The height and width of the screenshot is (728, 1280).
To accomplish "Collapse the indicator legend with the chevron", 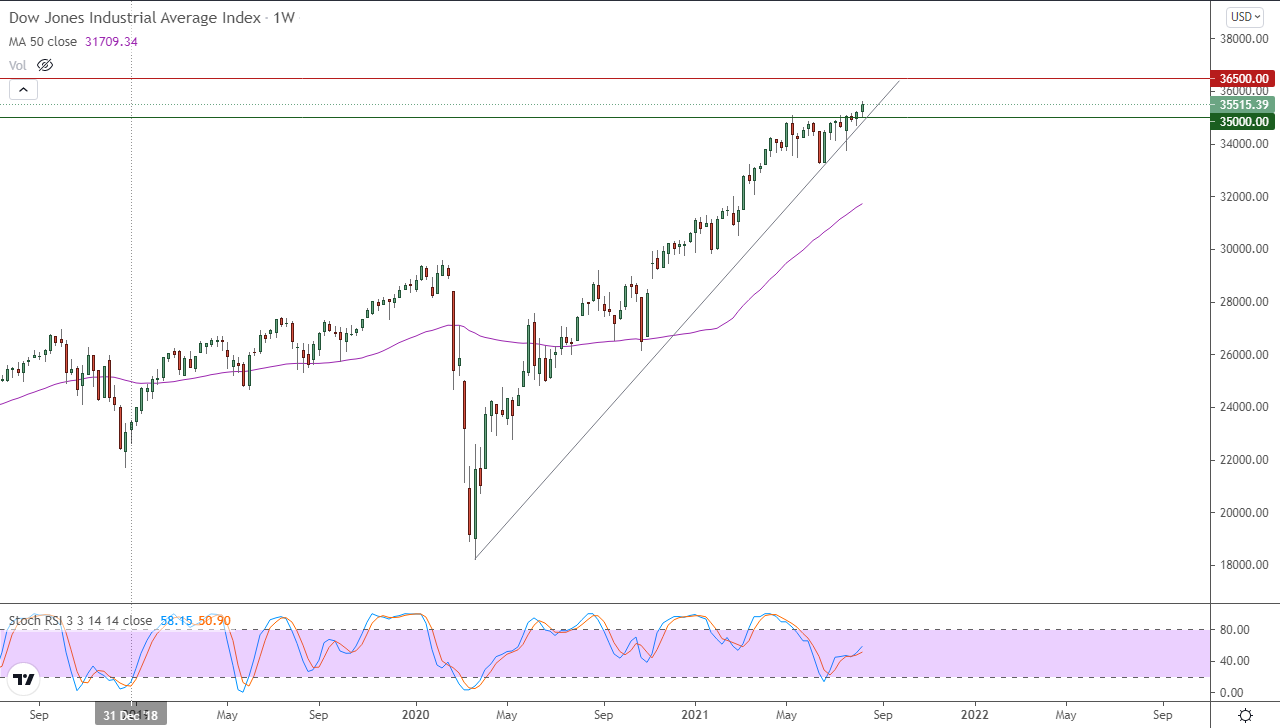I will 24,90.
